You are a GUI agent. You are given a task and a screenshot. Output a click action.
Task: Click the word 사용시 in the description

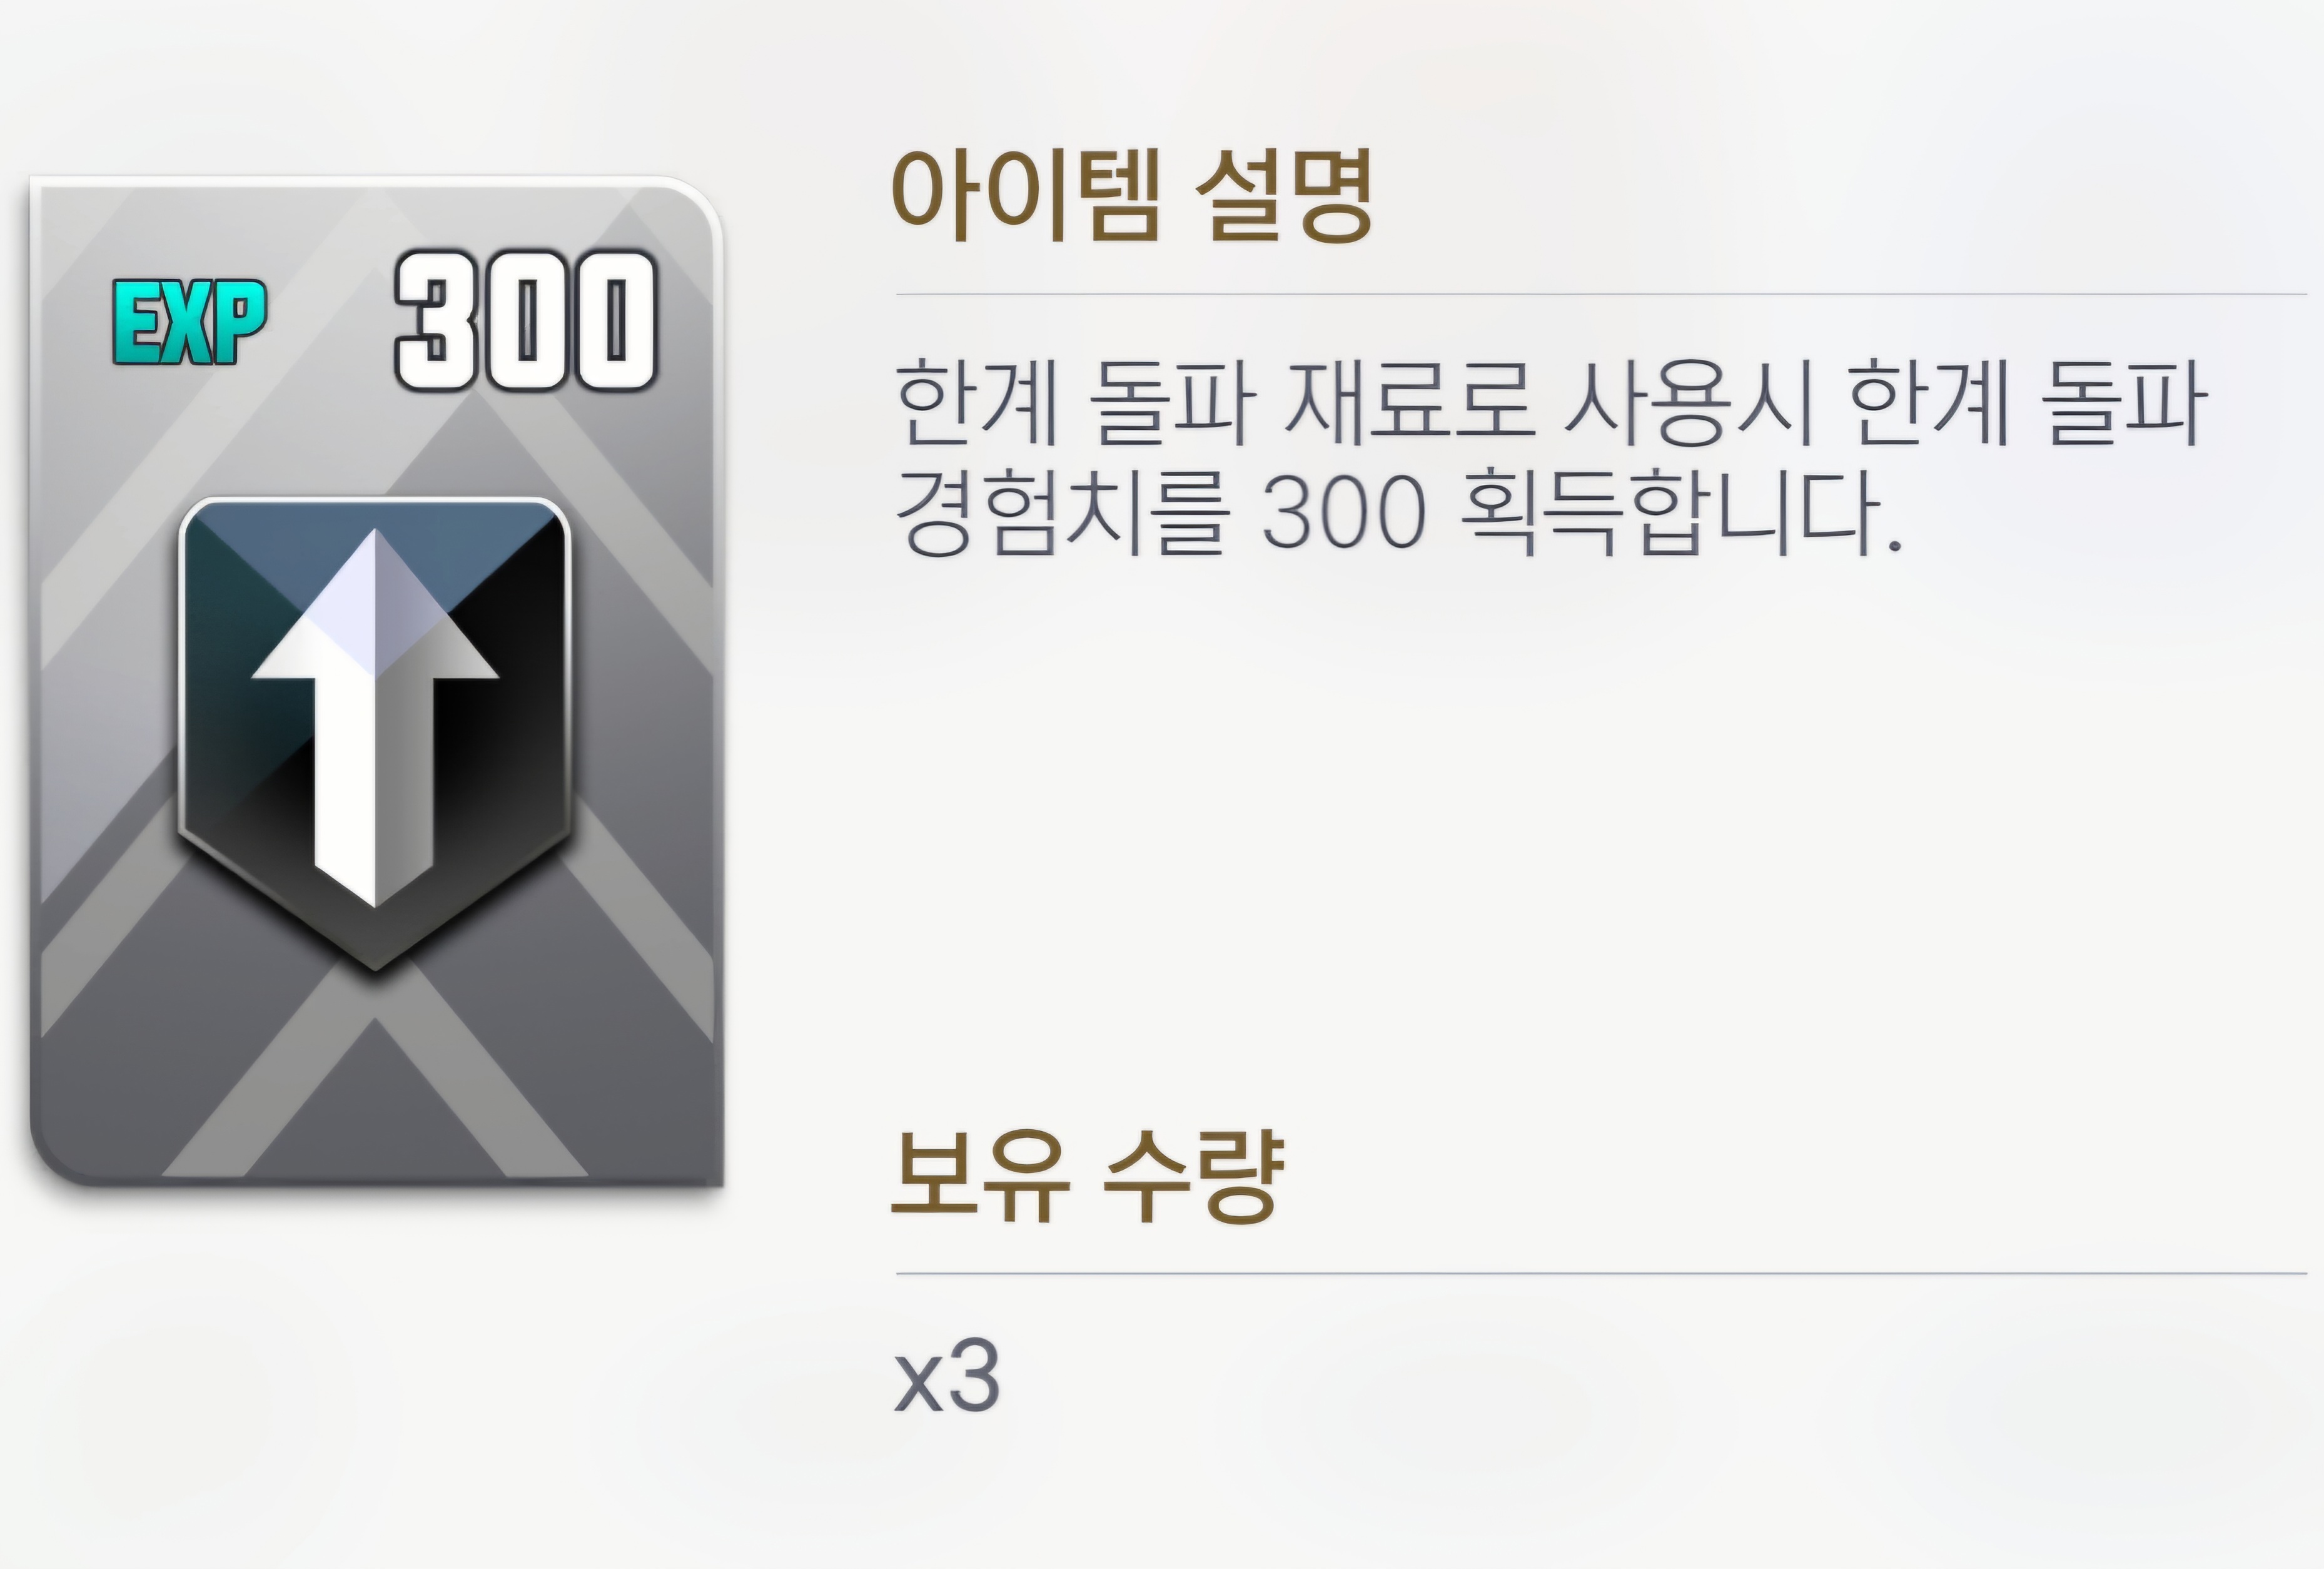(1689, 402)
